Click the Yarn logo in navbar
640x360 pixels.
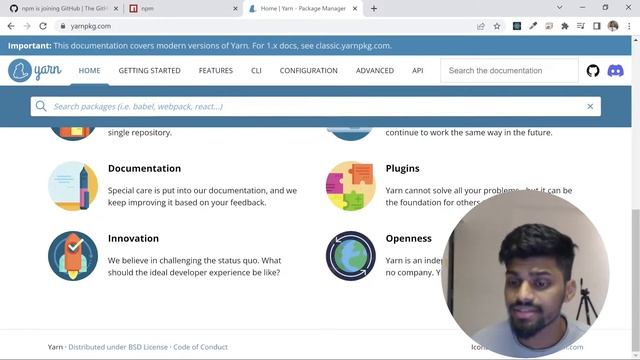(35, 70)
